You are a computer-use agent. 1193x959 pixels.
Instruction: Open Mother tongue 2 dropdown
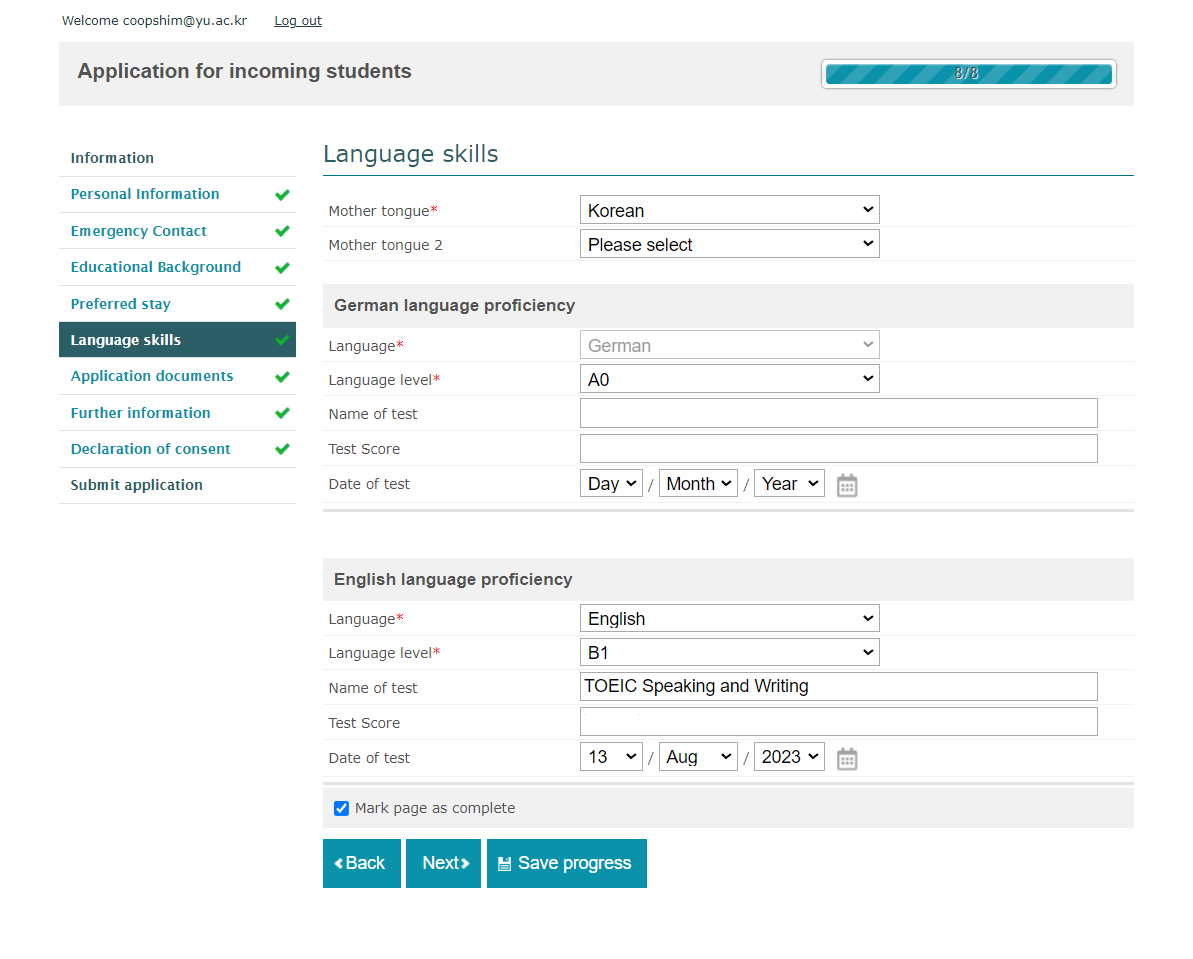pyautogui.click(x=730, y=244)
